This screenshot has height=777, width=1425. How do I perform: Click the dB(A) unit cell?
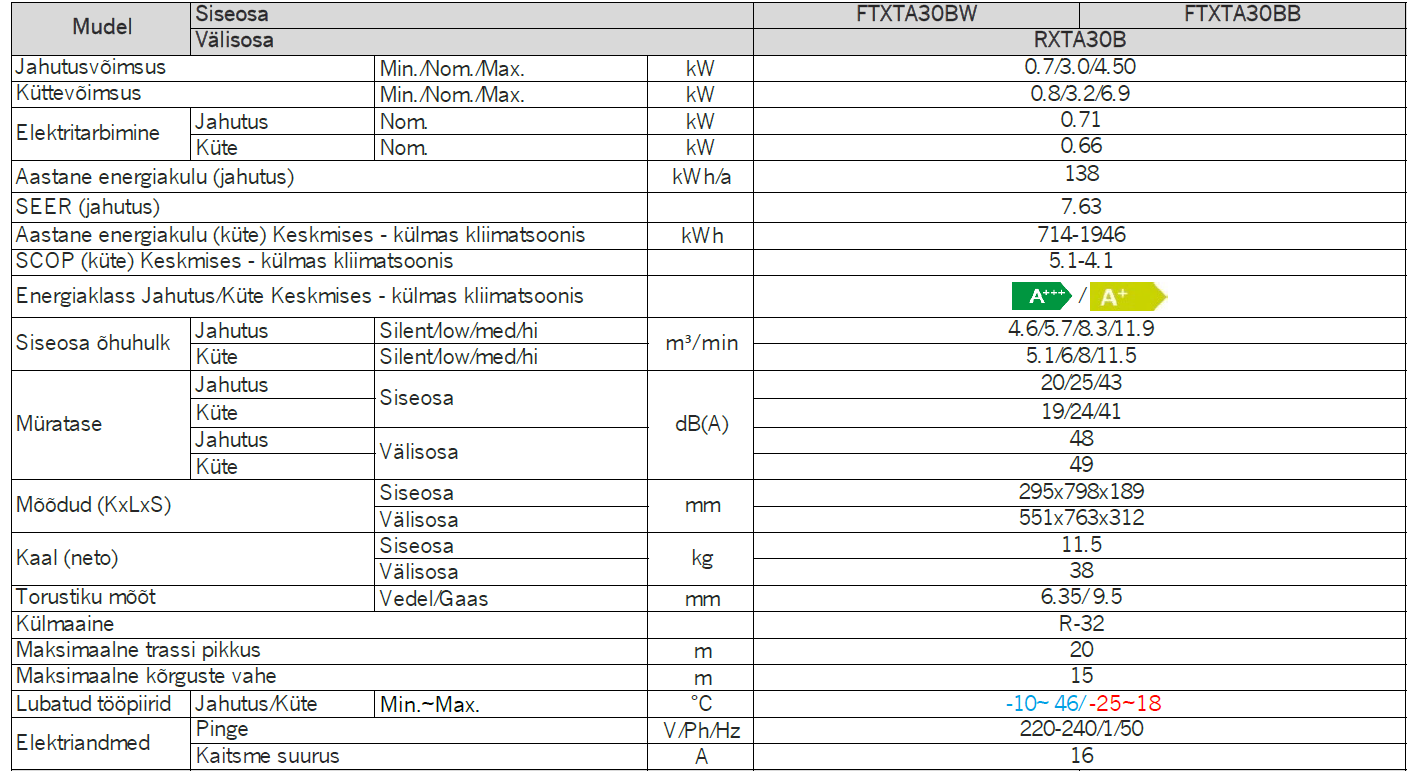[x=700, y=424]
